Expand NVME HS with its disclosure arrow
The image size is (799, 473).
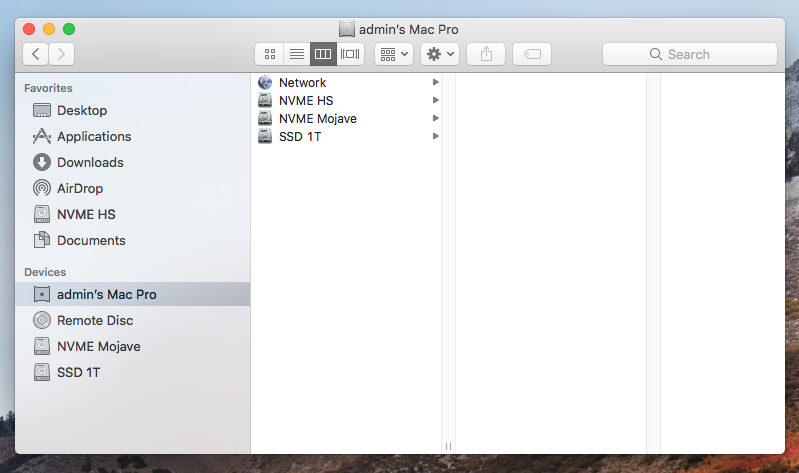click(435, 100)
